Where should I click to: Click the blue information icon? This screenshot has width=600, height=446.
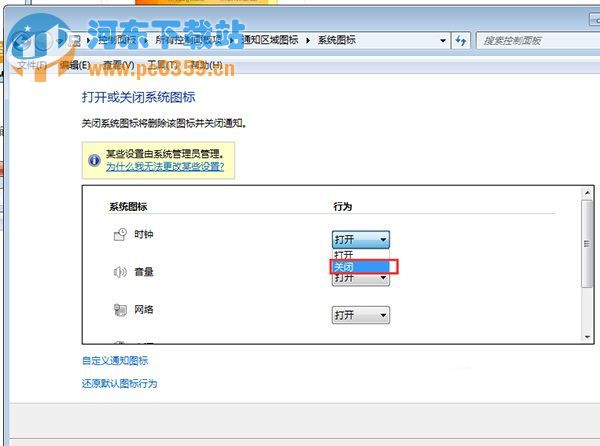tap(94, 160)
